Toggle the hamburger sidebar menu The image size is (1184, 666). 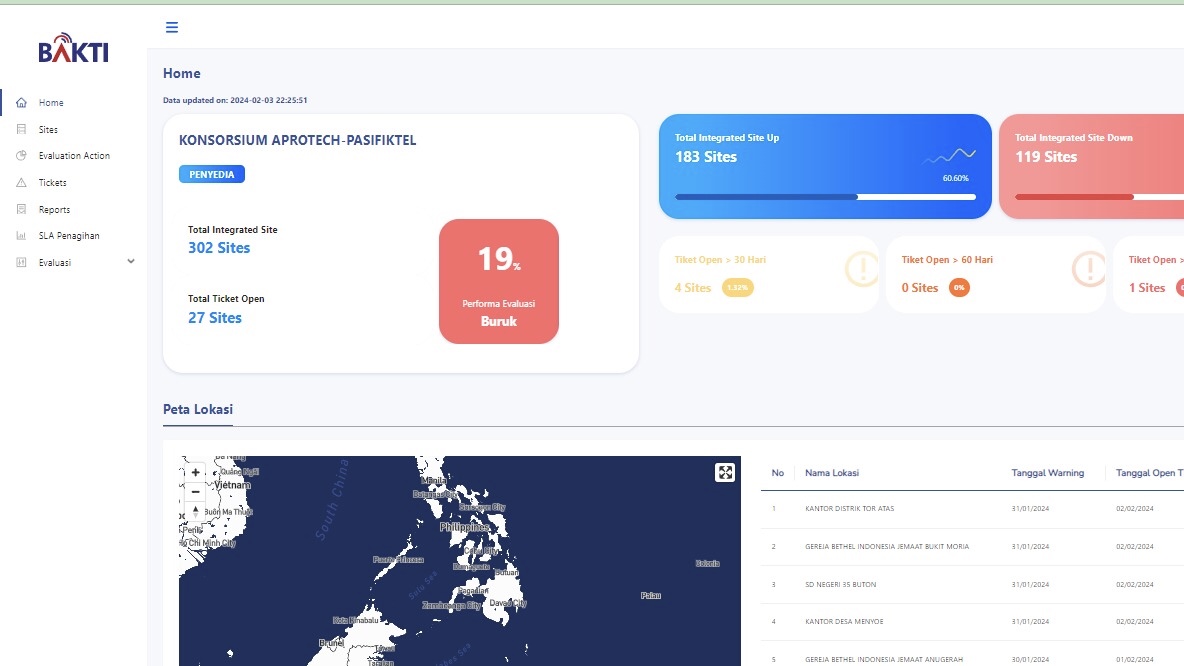(x=172, y=27)
